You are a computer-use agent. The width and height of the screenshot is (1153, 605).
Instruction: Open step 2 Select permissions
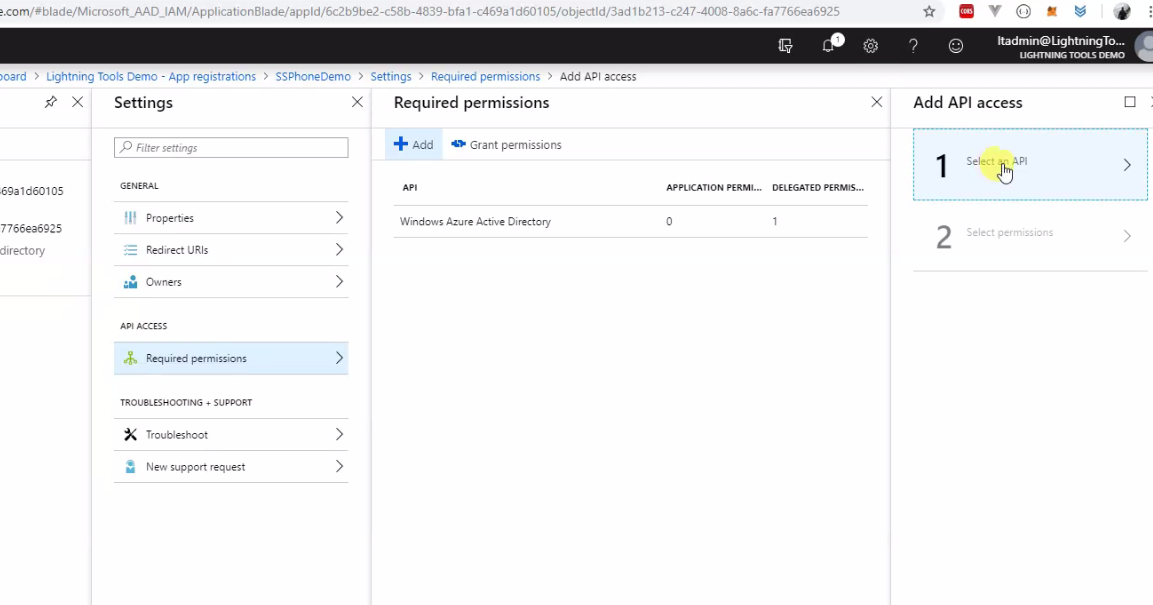1030,236
